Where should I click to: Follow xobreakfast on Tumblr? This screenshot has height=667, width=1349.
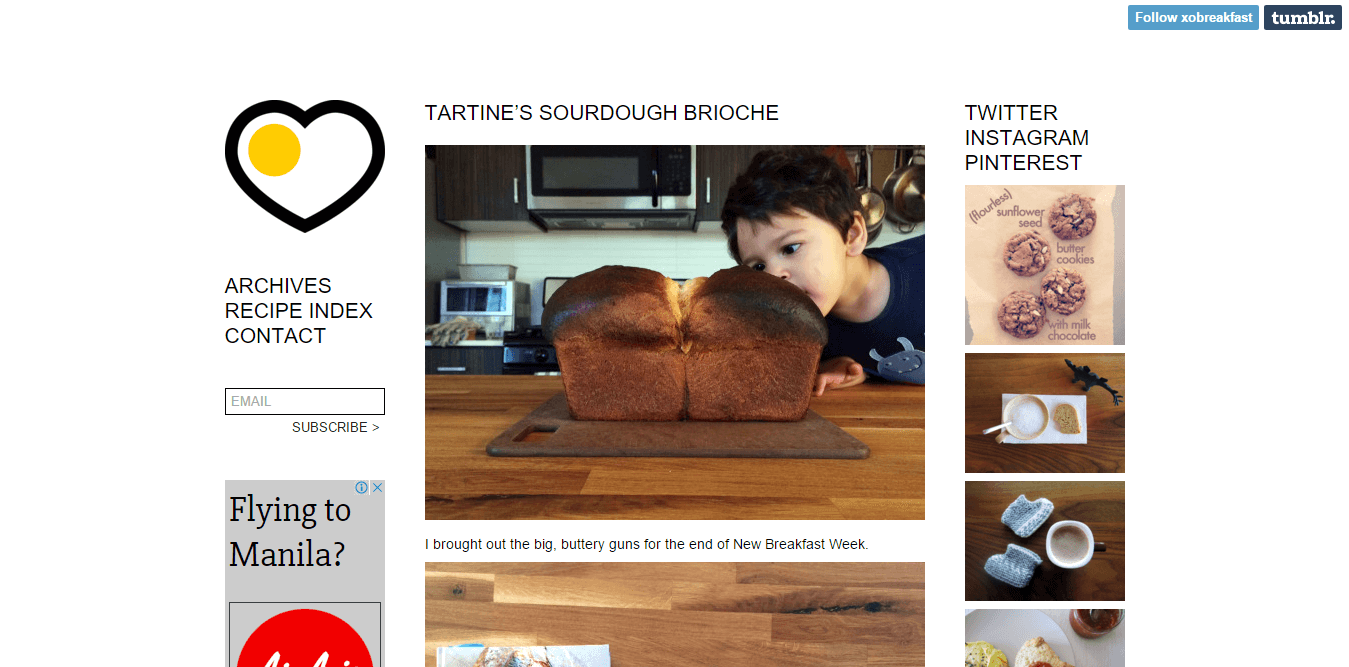(1193, 18)
